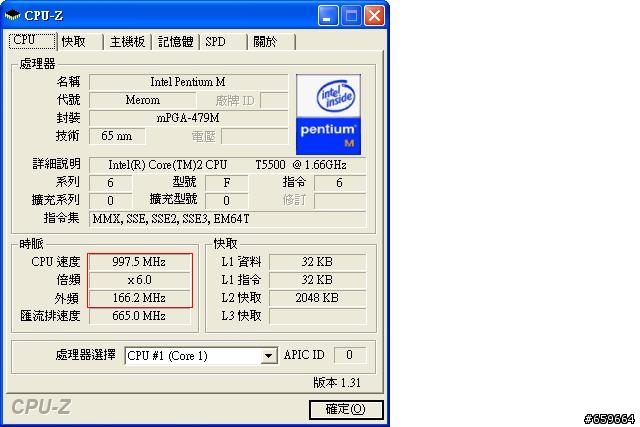Expand the 處理器選擇 dropdown arrow

click(x=268, y=356)
